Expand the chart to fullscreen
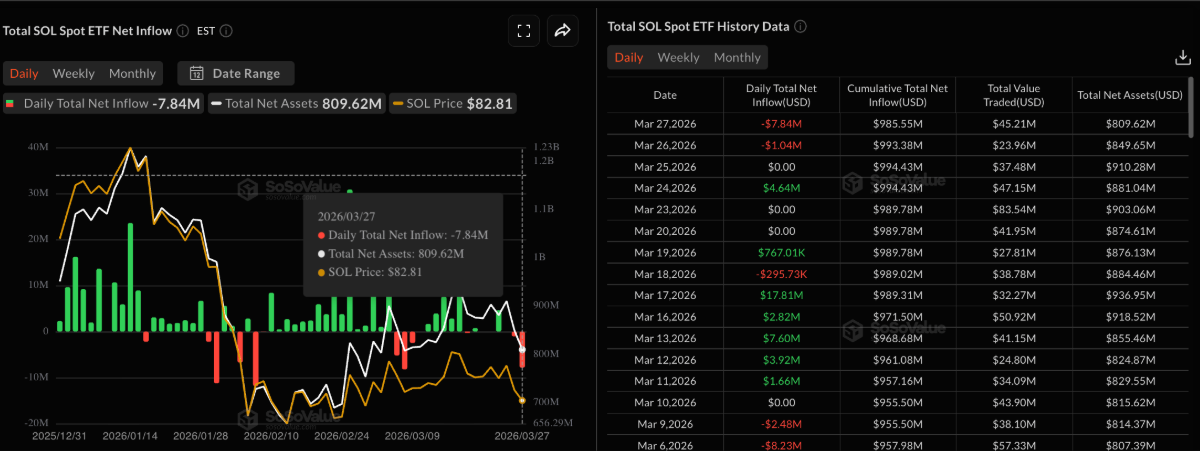 coord(523,31)
